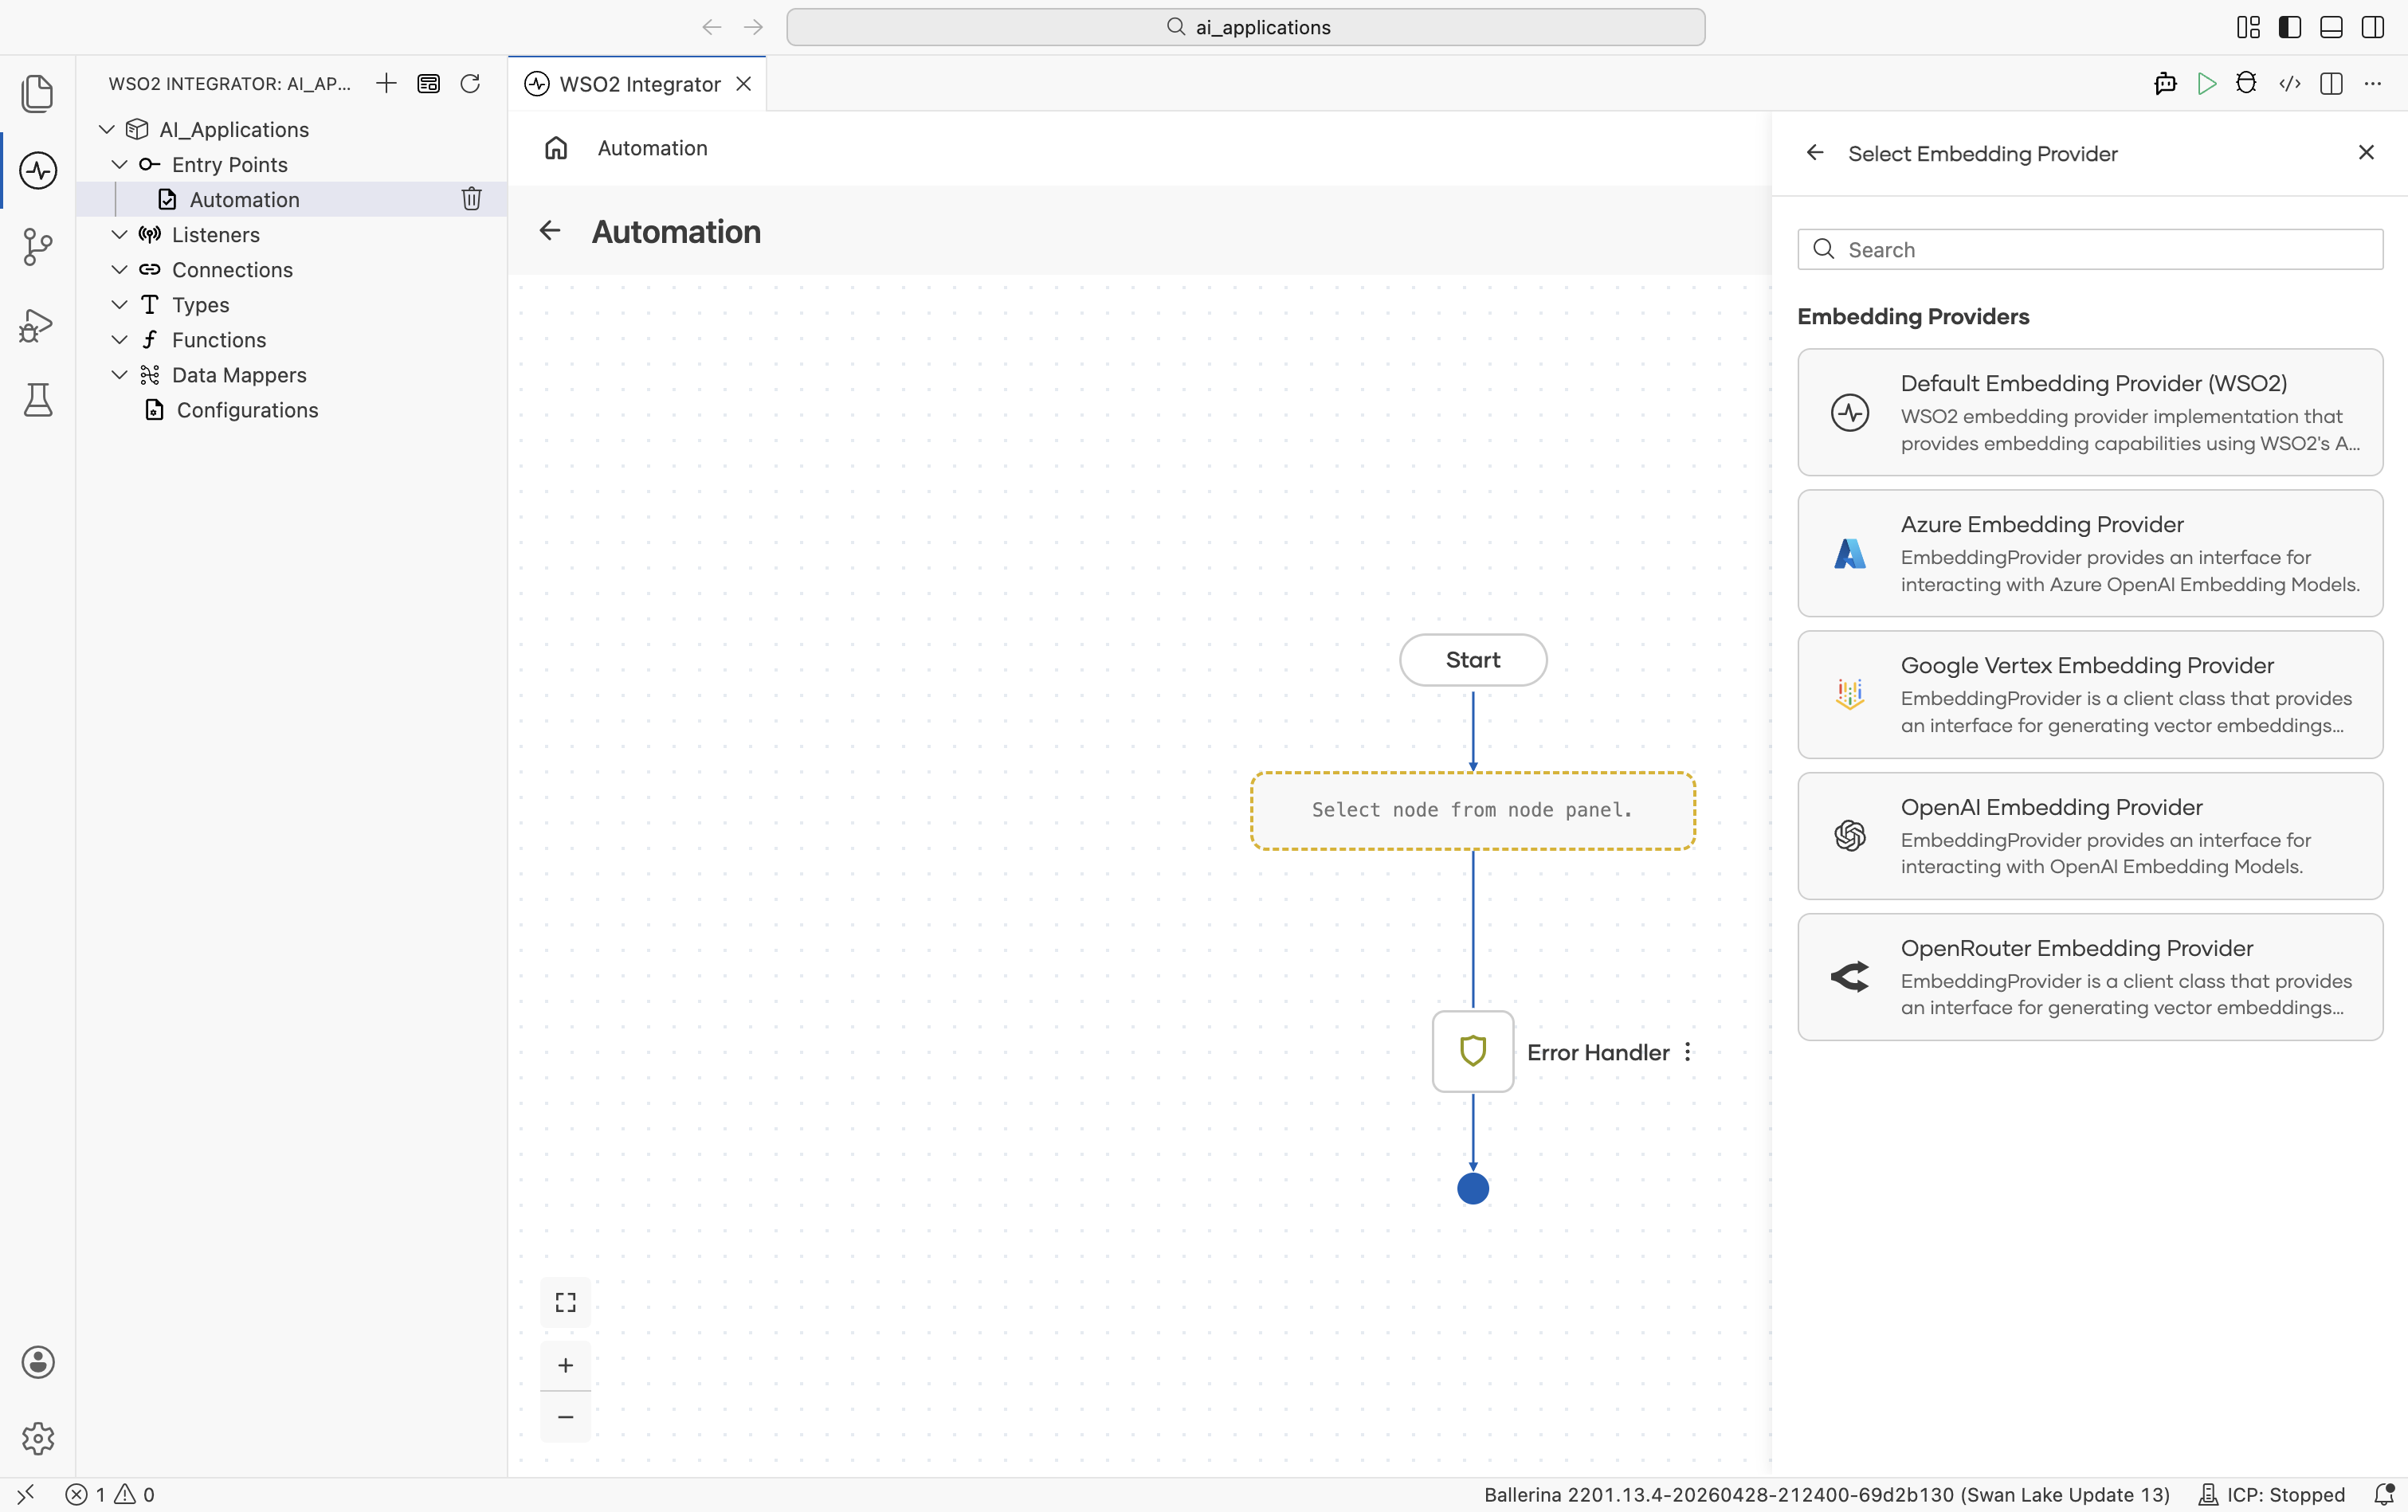The height and width of the screenshot is (1512, 2408).
Task: Zoom out the diagram with minus button
Action: 565,1417
